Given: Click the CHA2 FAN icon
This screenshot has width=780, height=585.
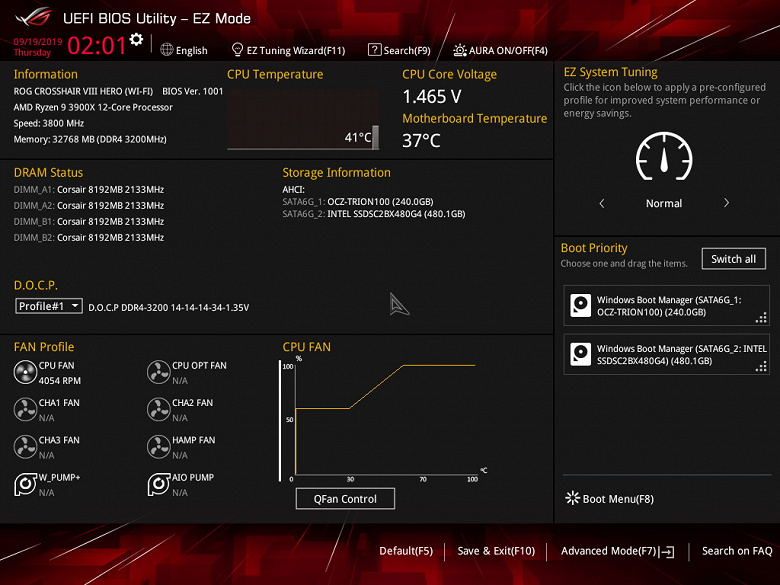Looking at the screenshot, I should coord(159,409).
